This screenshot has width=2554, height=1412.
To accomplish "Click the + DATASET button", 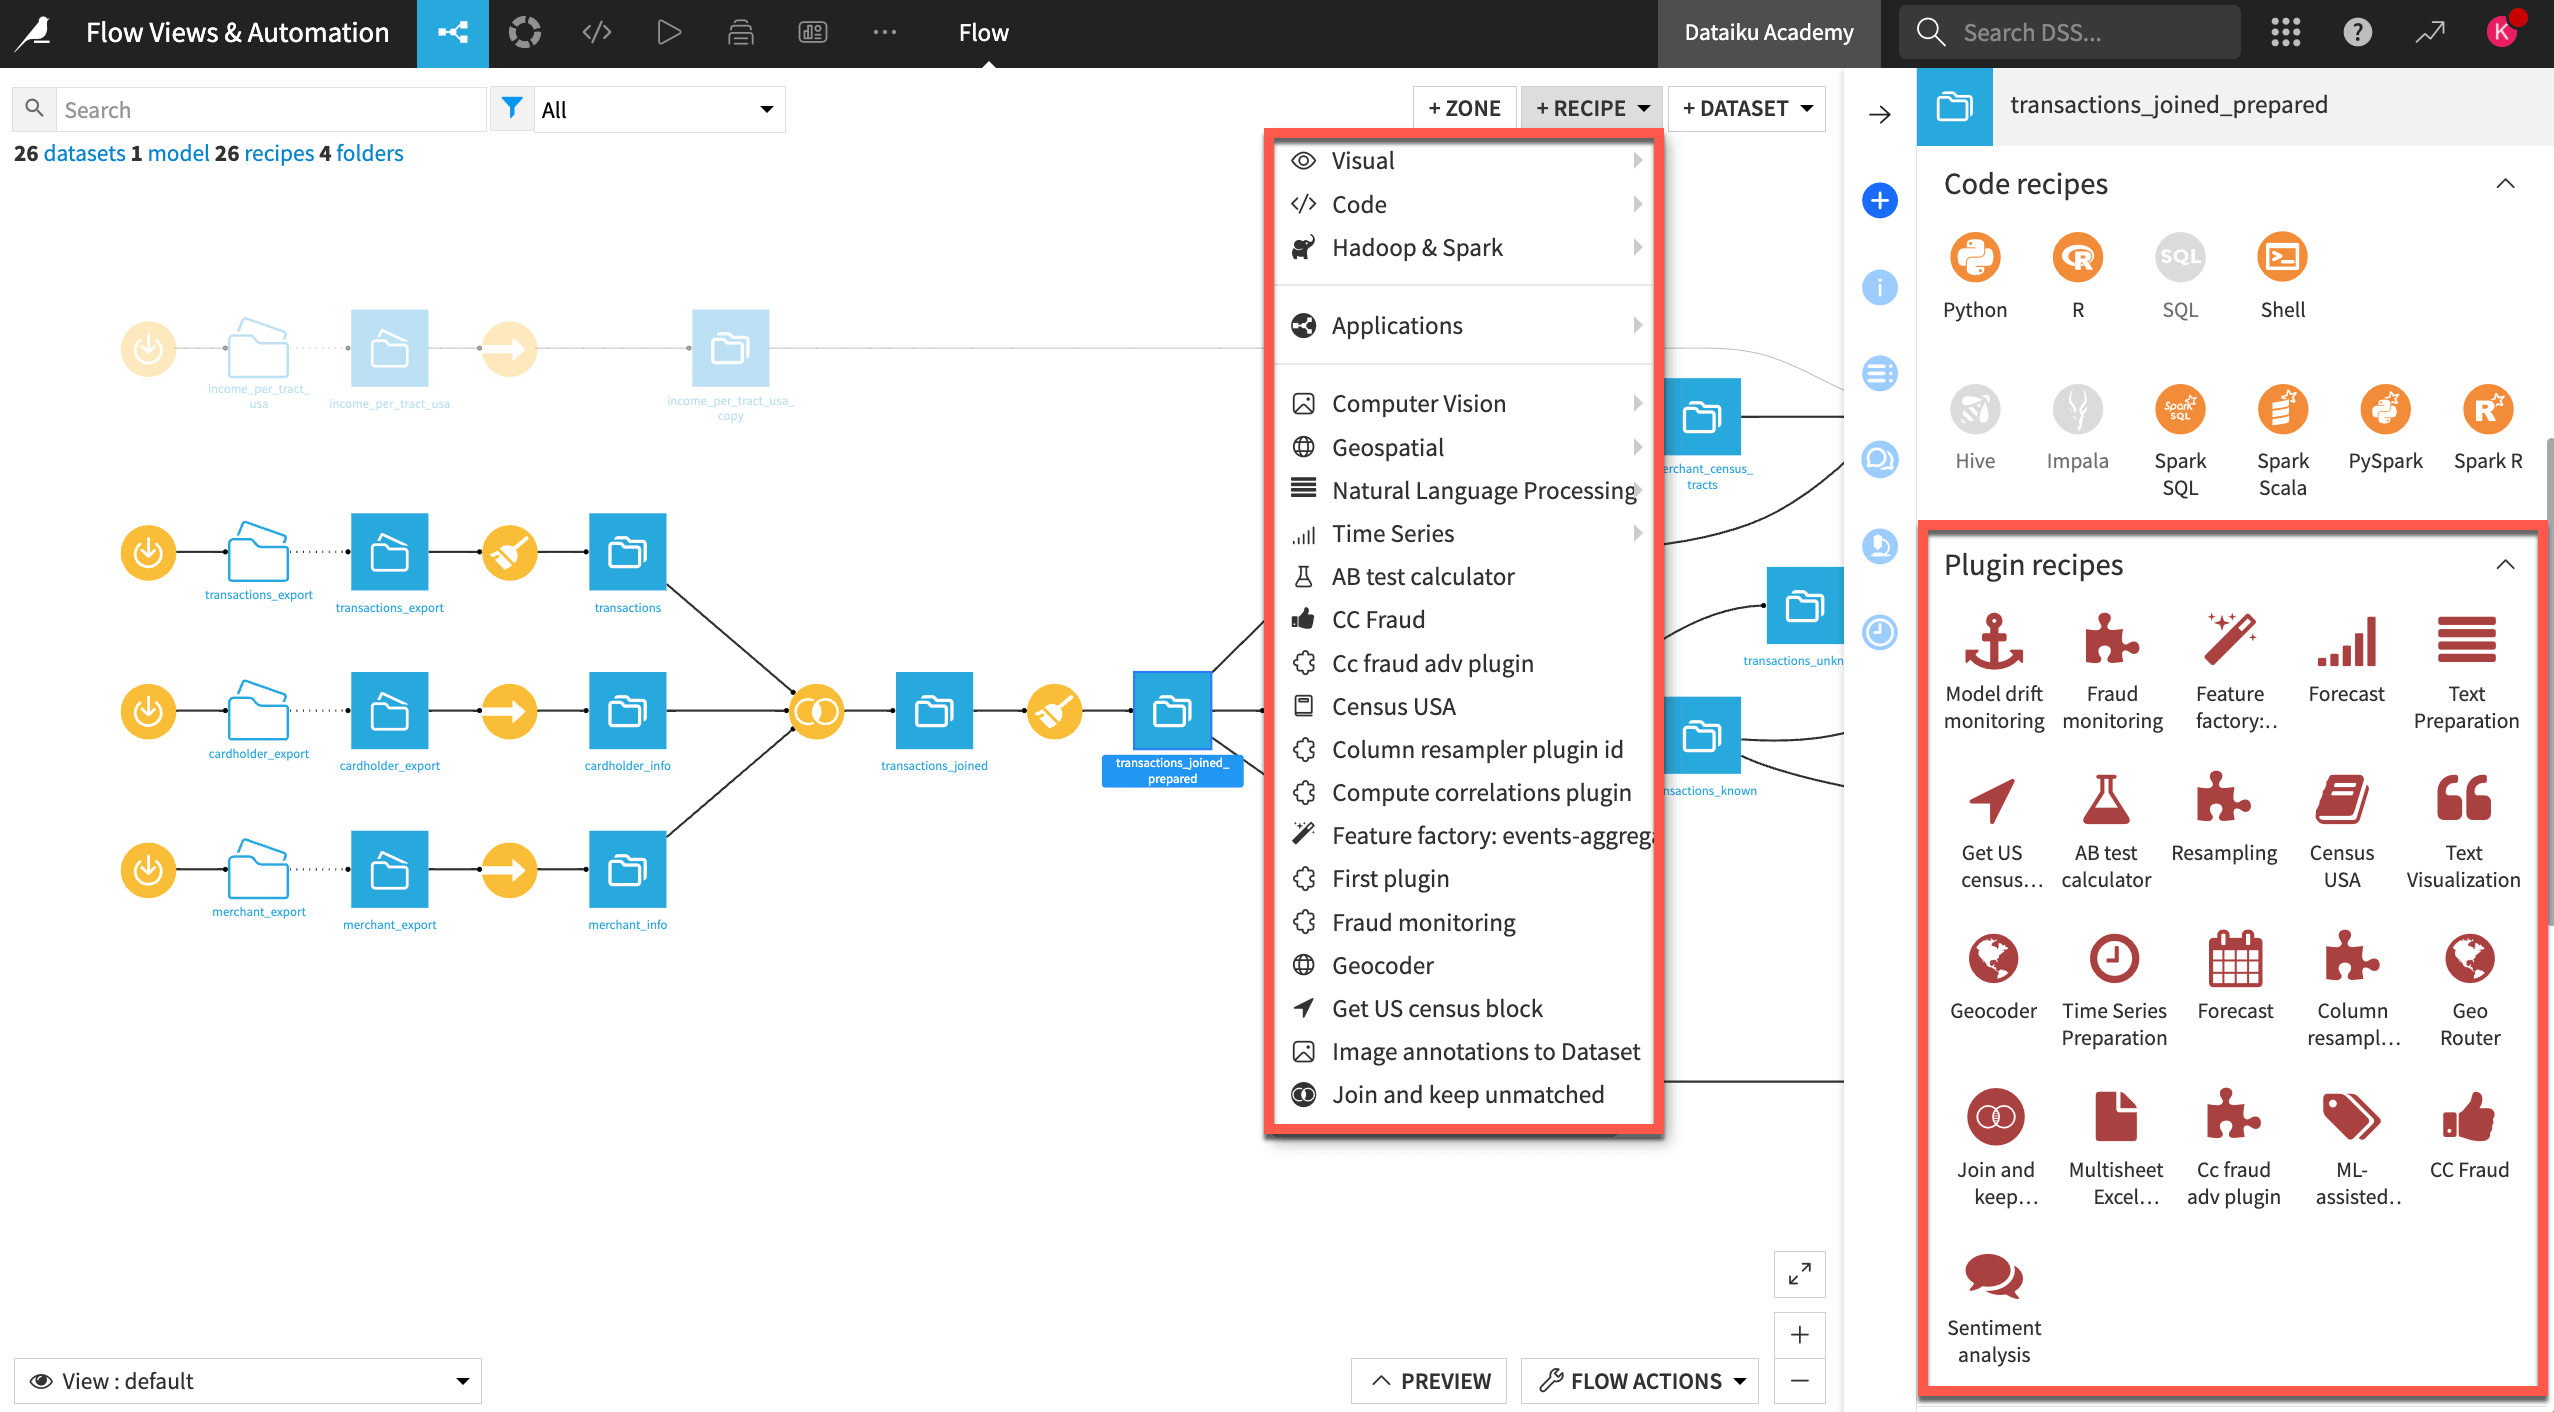I will [1744, 106].
